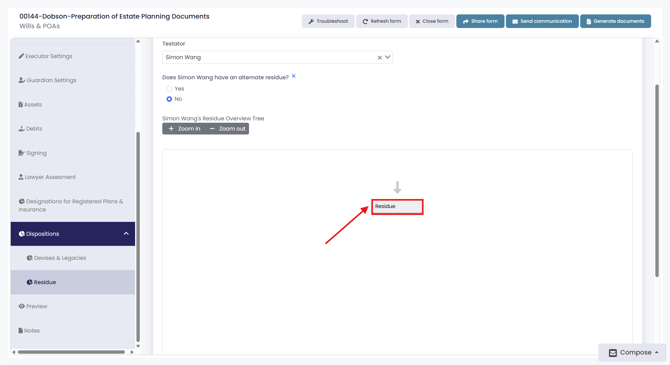670x365 pixels.
Task: Click sidebar scroll down arrow
Action: click(x=138, y=346)
